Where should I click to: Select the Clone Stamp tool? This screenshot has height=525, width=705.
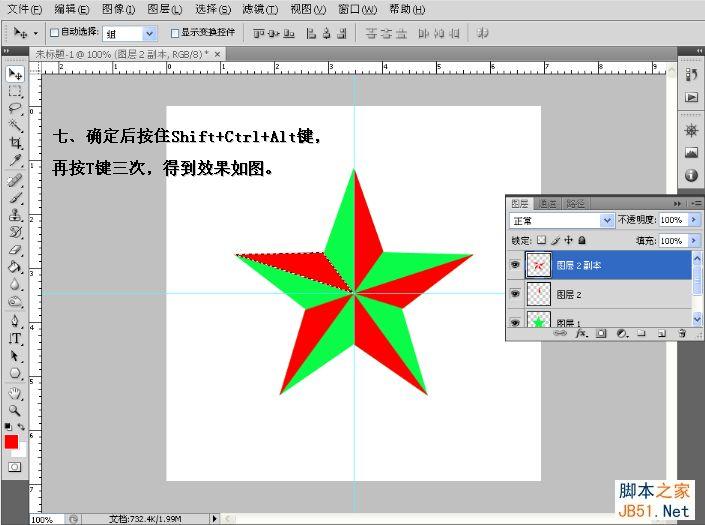click(15, 215)
